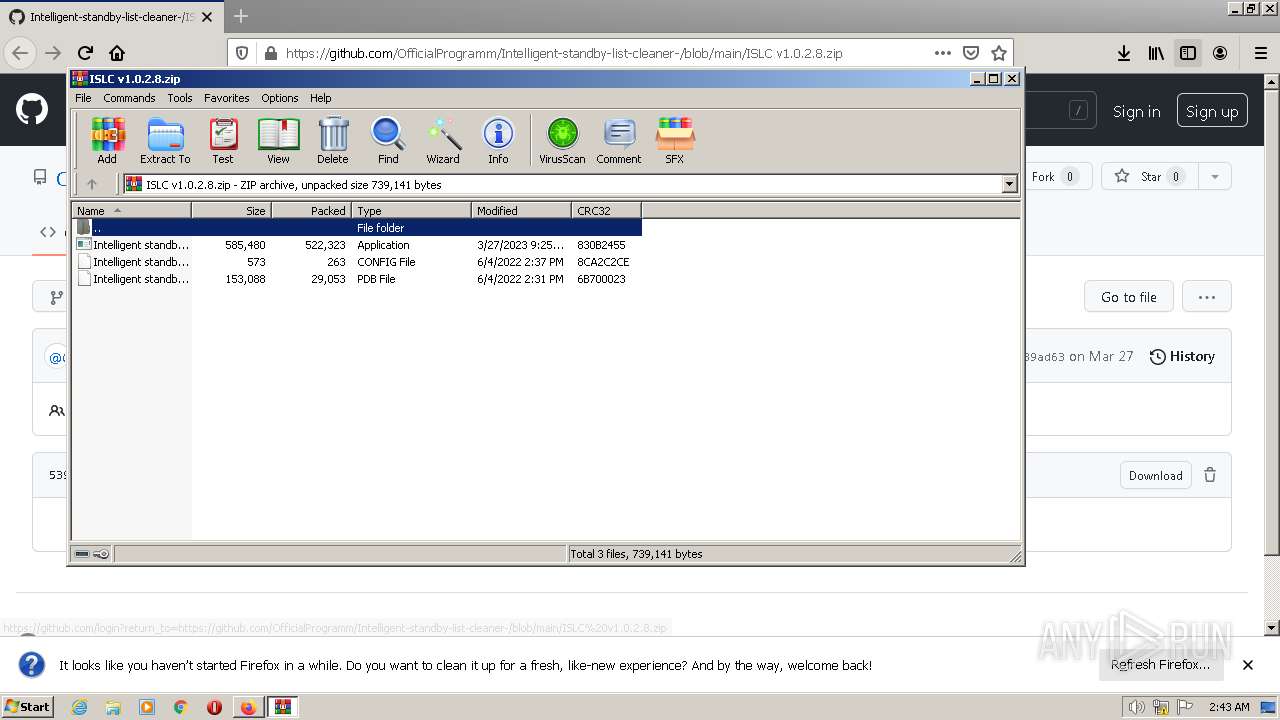Click the Refresh Firefox button

click(1160, 665)
